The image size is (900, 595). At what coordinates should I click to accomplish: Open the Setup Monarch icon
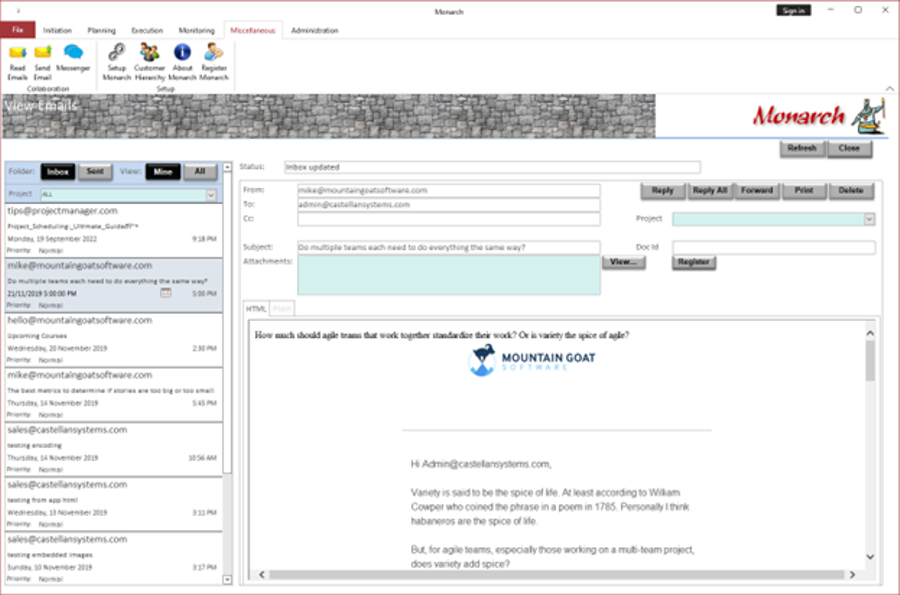coord(117,62)
